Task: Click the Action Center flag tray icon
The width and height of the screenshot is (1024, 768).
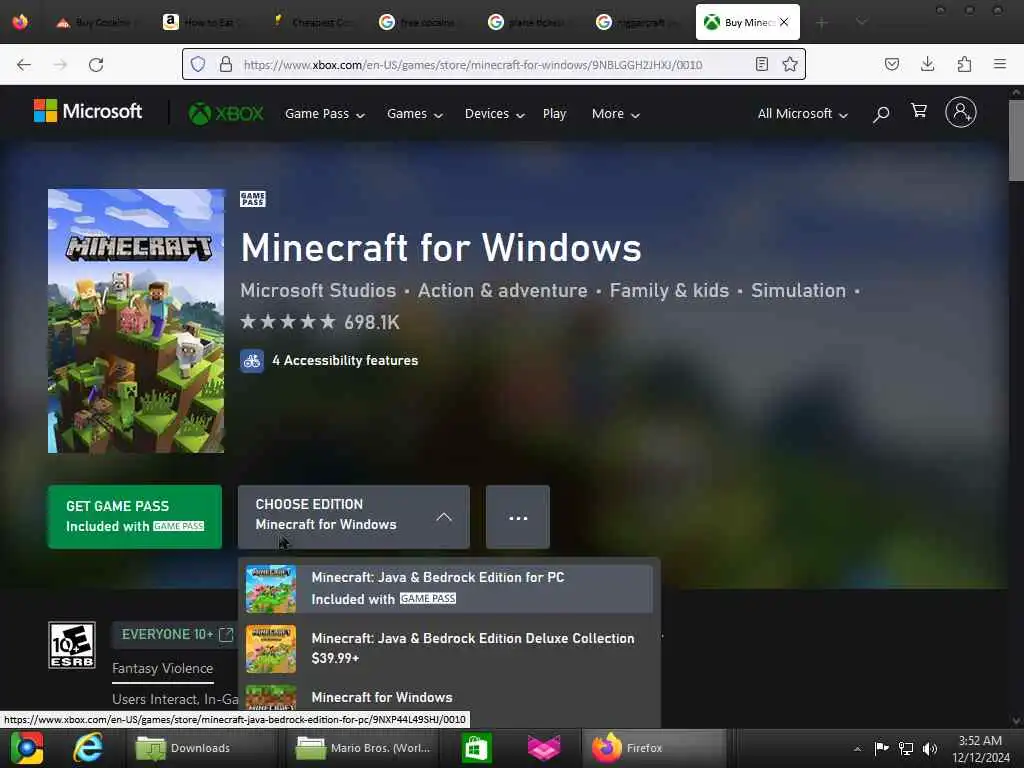Action: pyautogui.click(x=882, y=748)
